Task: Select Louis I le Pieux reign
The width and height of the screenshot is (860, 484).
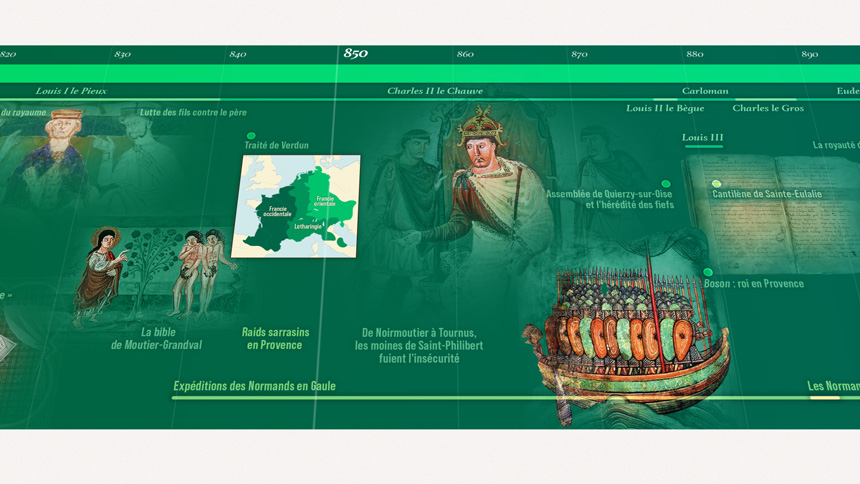Action: (x=71, y=91)
